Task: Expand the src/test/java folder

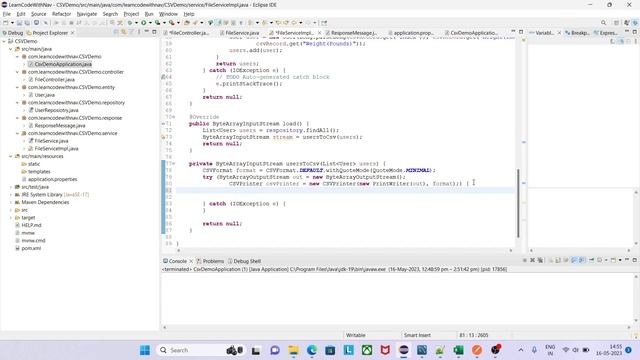Action: [x=11, y=187]
